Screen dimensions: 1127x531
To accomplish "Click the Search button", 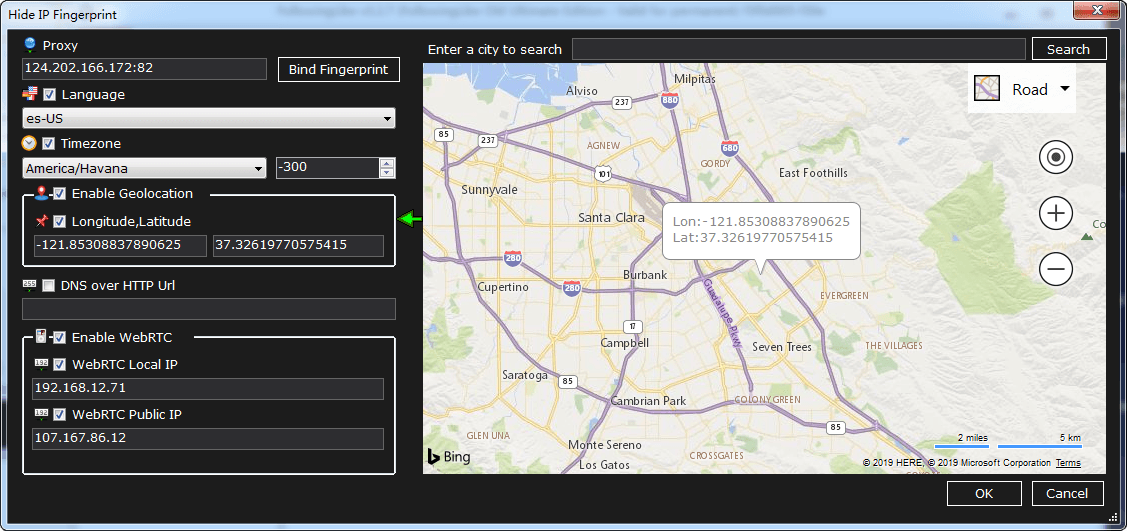I will (x=1068, y=49).
